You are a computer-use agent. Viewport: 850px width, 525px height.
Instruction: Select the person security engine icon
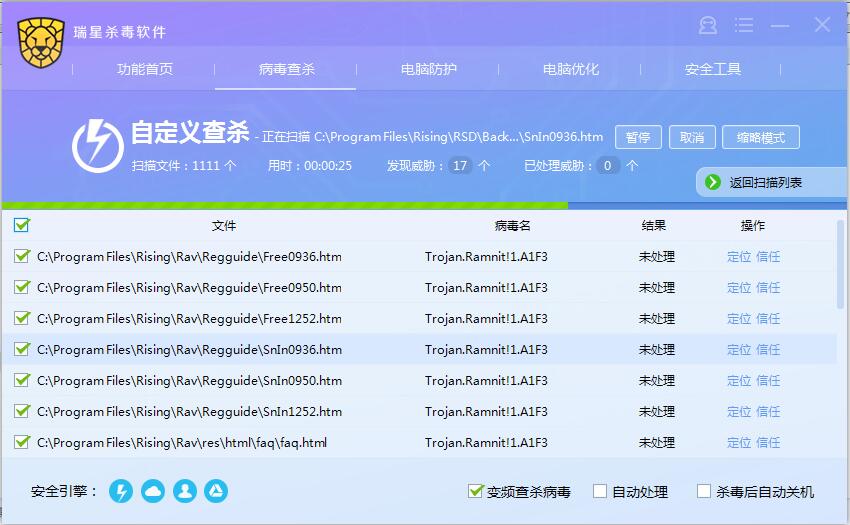[x=185, y=491]
